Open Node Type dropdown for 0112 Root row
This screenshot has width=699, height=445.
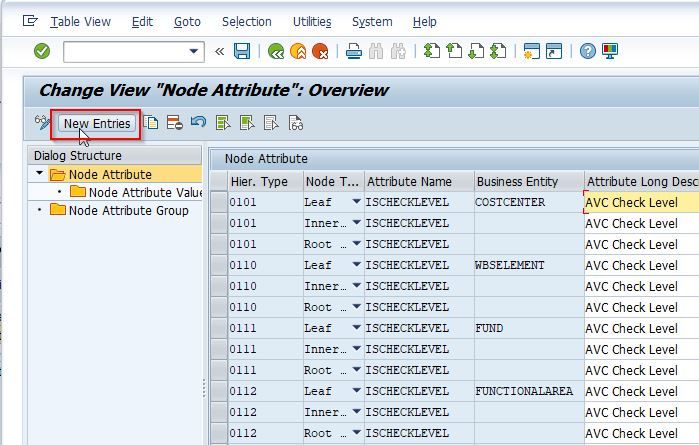(x=357, y=432)
